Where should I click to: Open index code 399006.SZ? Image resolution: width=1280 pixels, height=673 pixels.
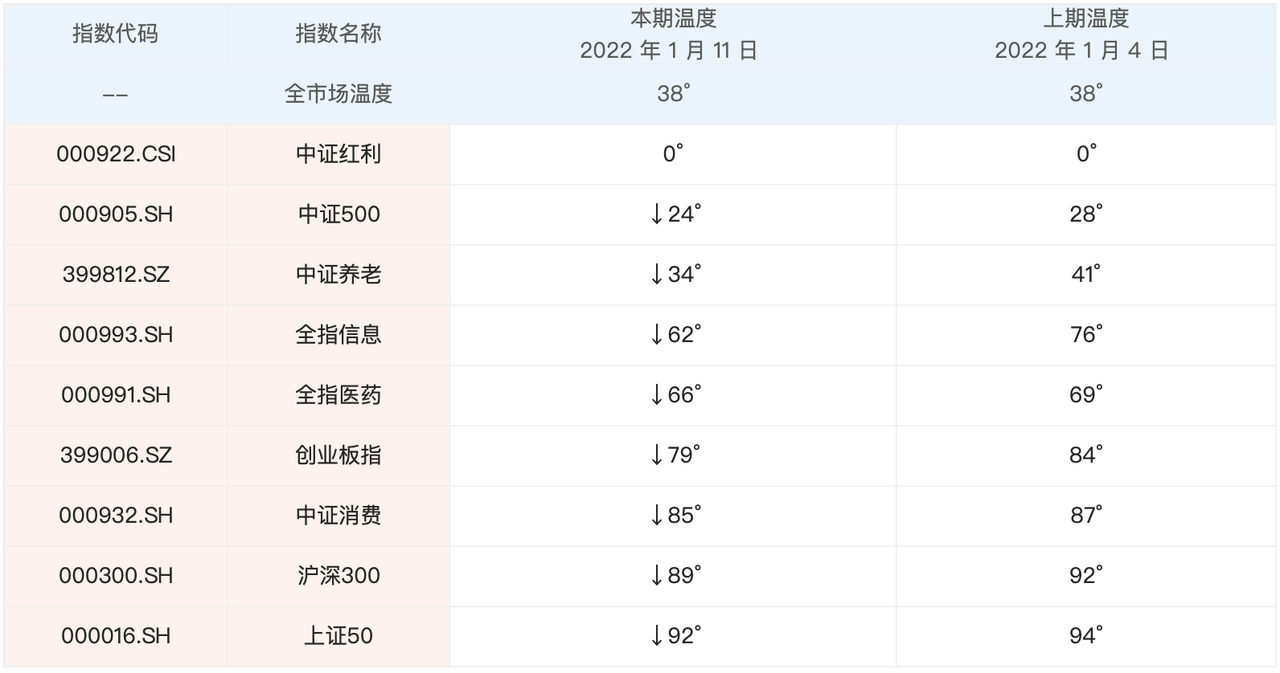click(116, 455)
